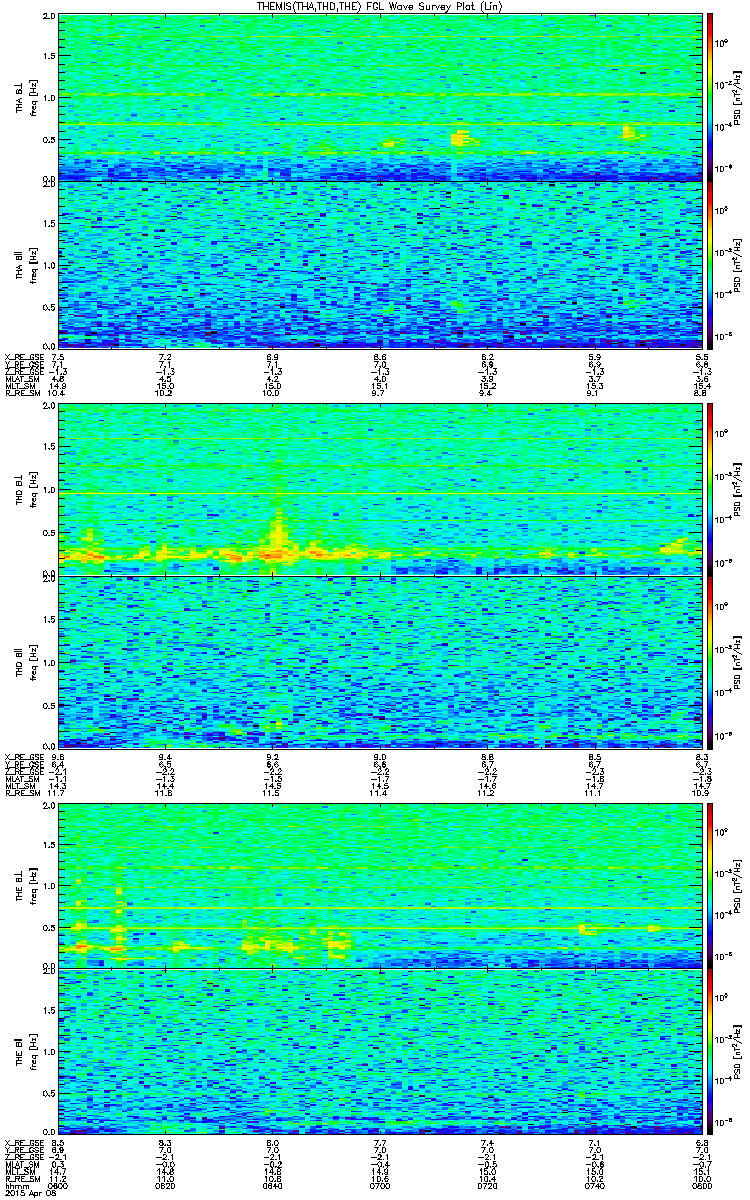750x1200 pixels.
Task: Click the PSD color bar beside THD B-perpendicular
Action: pos(709,491)
